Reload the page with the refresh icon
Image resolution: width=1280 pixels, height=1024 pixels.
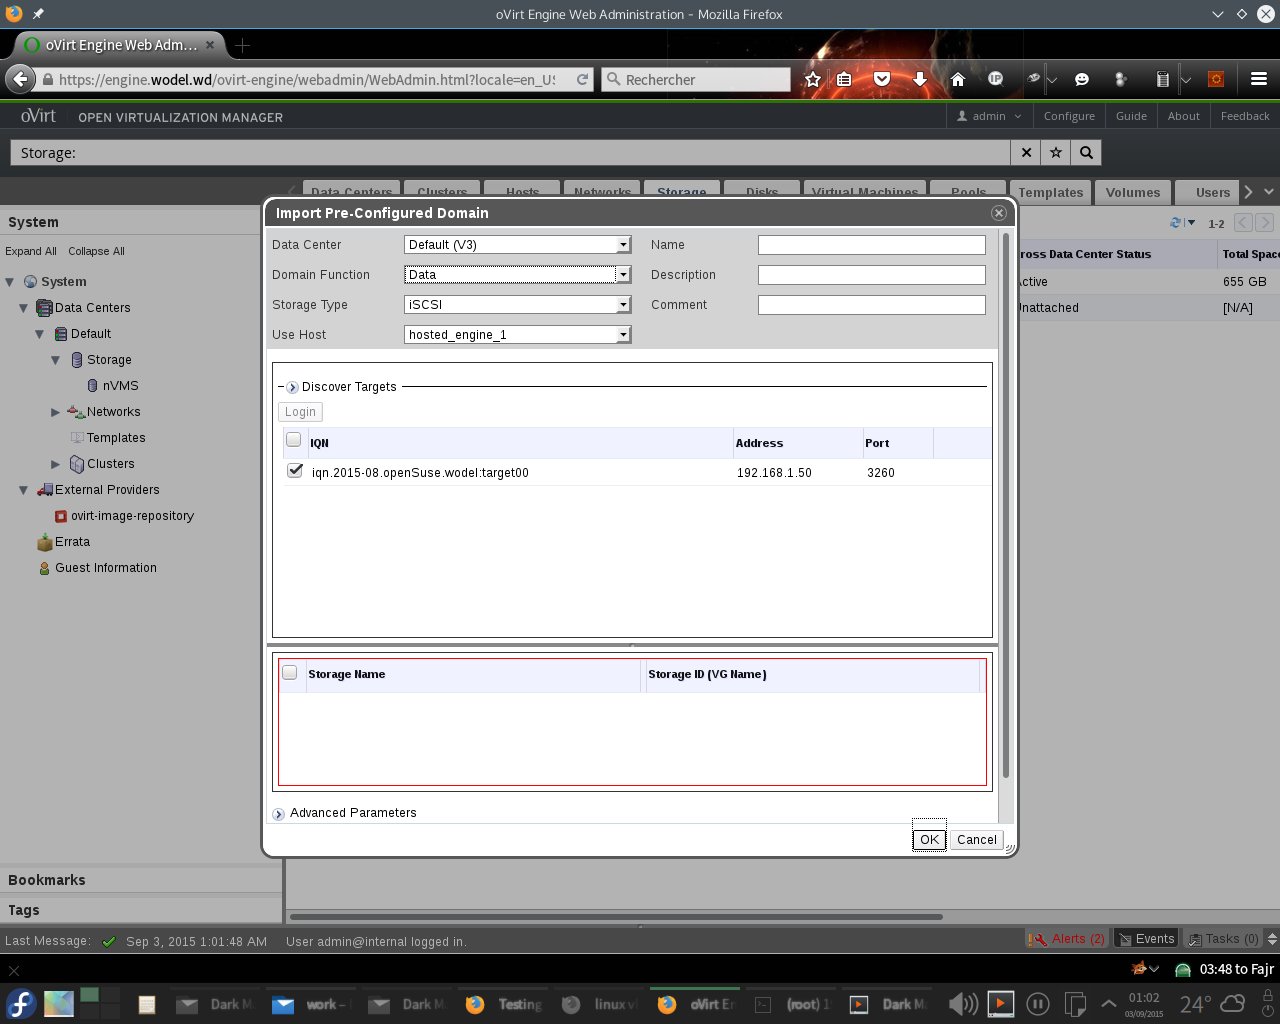(x=582, y=79)
